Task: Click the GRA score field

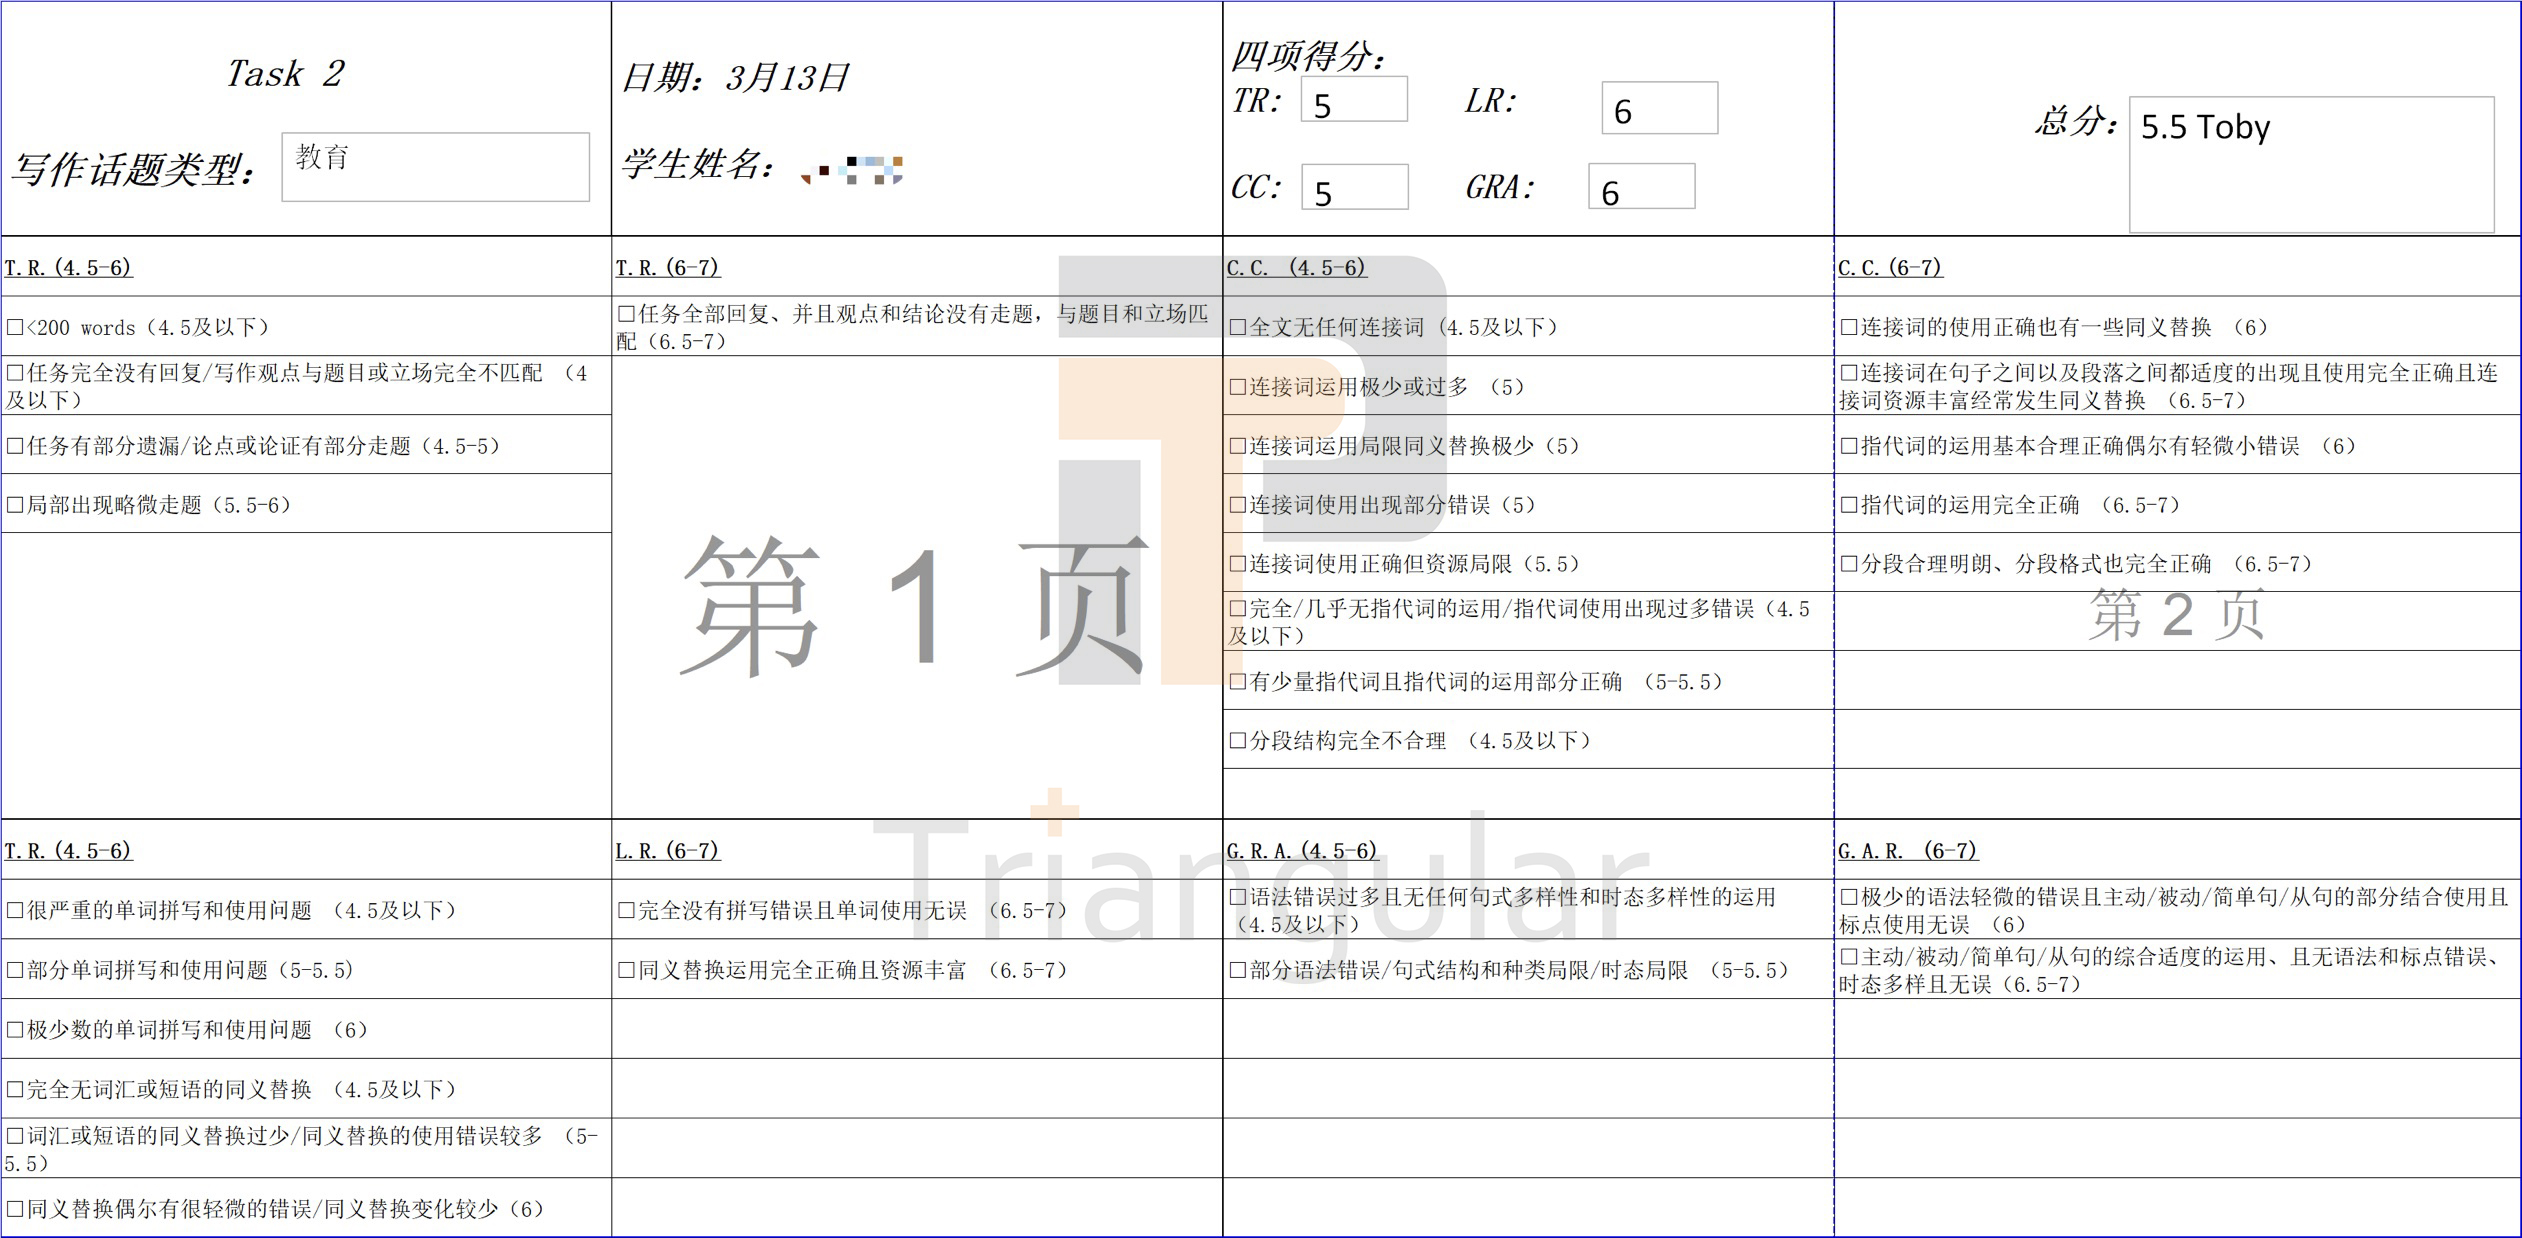Action: pyautogui.click(x=1641, y=187)
